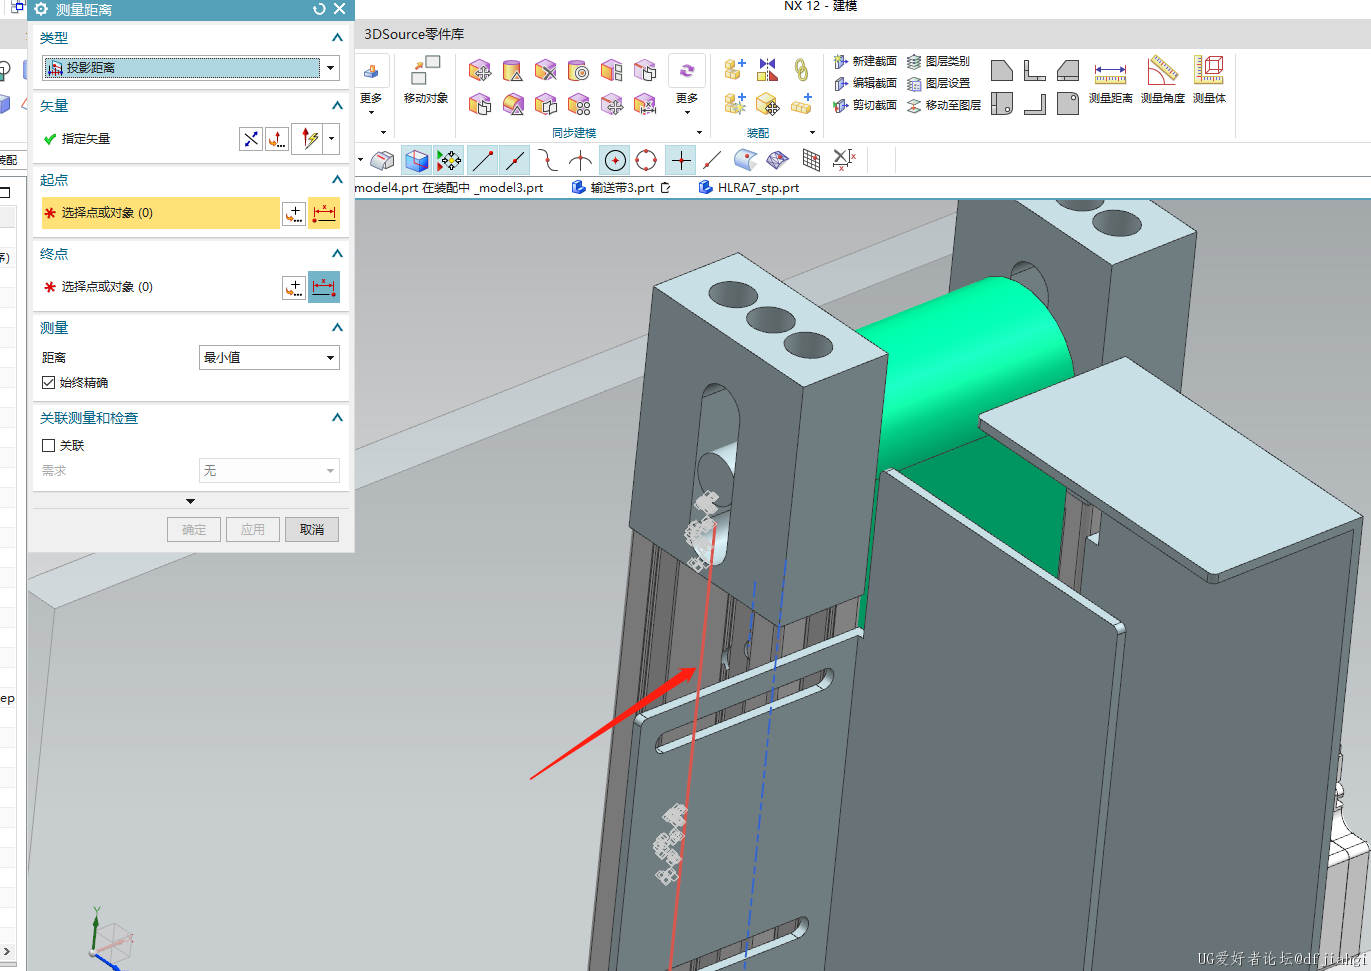Collapse the 类型 section
The height and width of the screenshot is (971, 1371).
337,37
